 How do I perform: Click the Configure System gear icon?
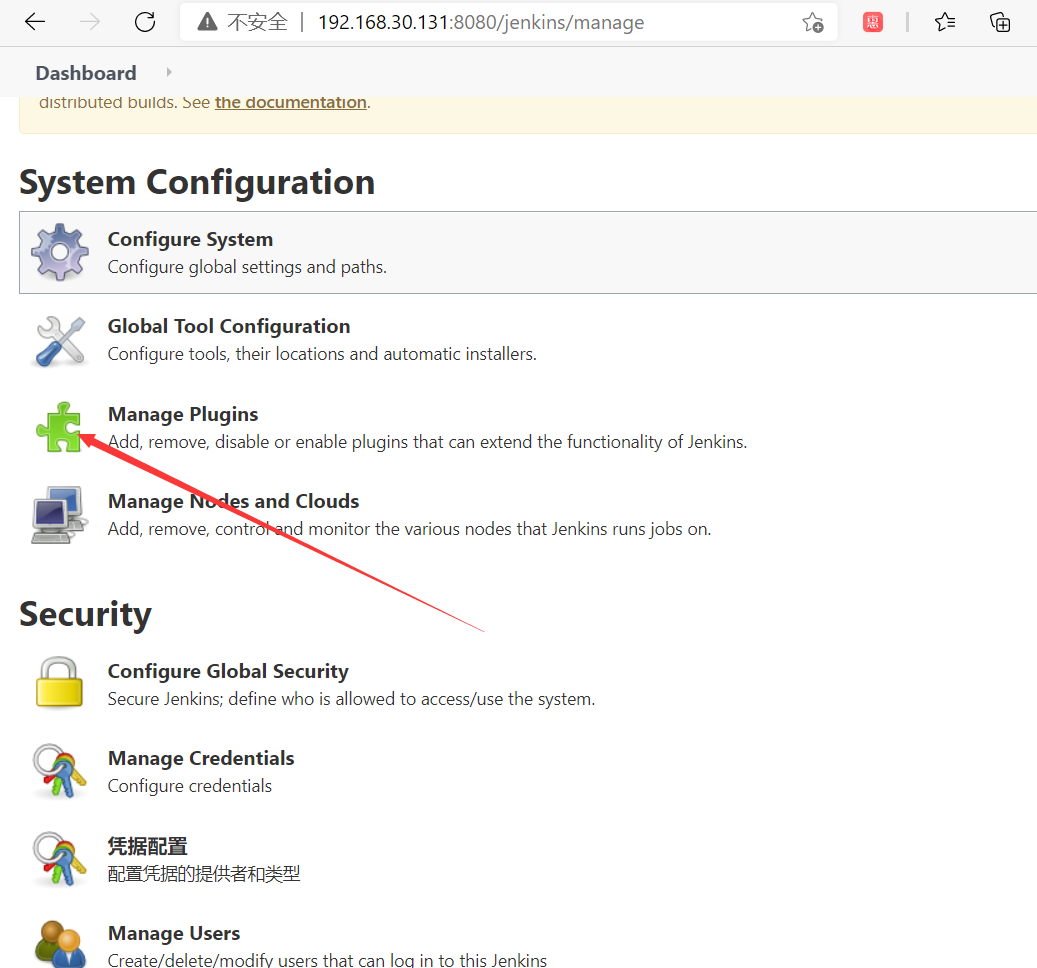tap(60, 252)
